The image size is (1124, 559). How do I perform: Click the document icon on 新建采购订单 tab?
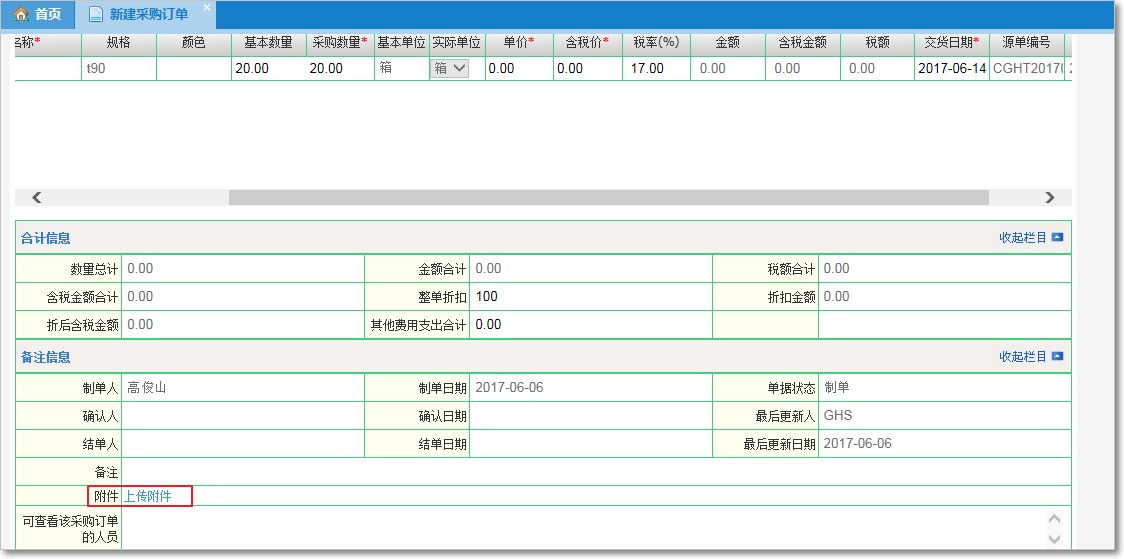pyautogui.click(x=95, y=15)
